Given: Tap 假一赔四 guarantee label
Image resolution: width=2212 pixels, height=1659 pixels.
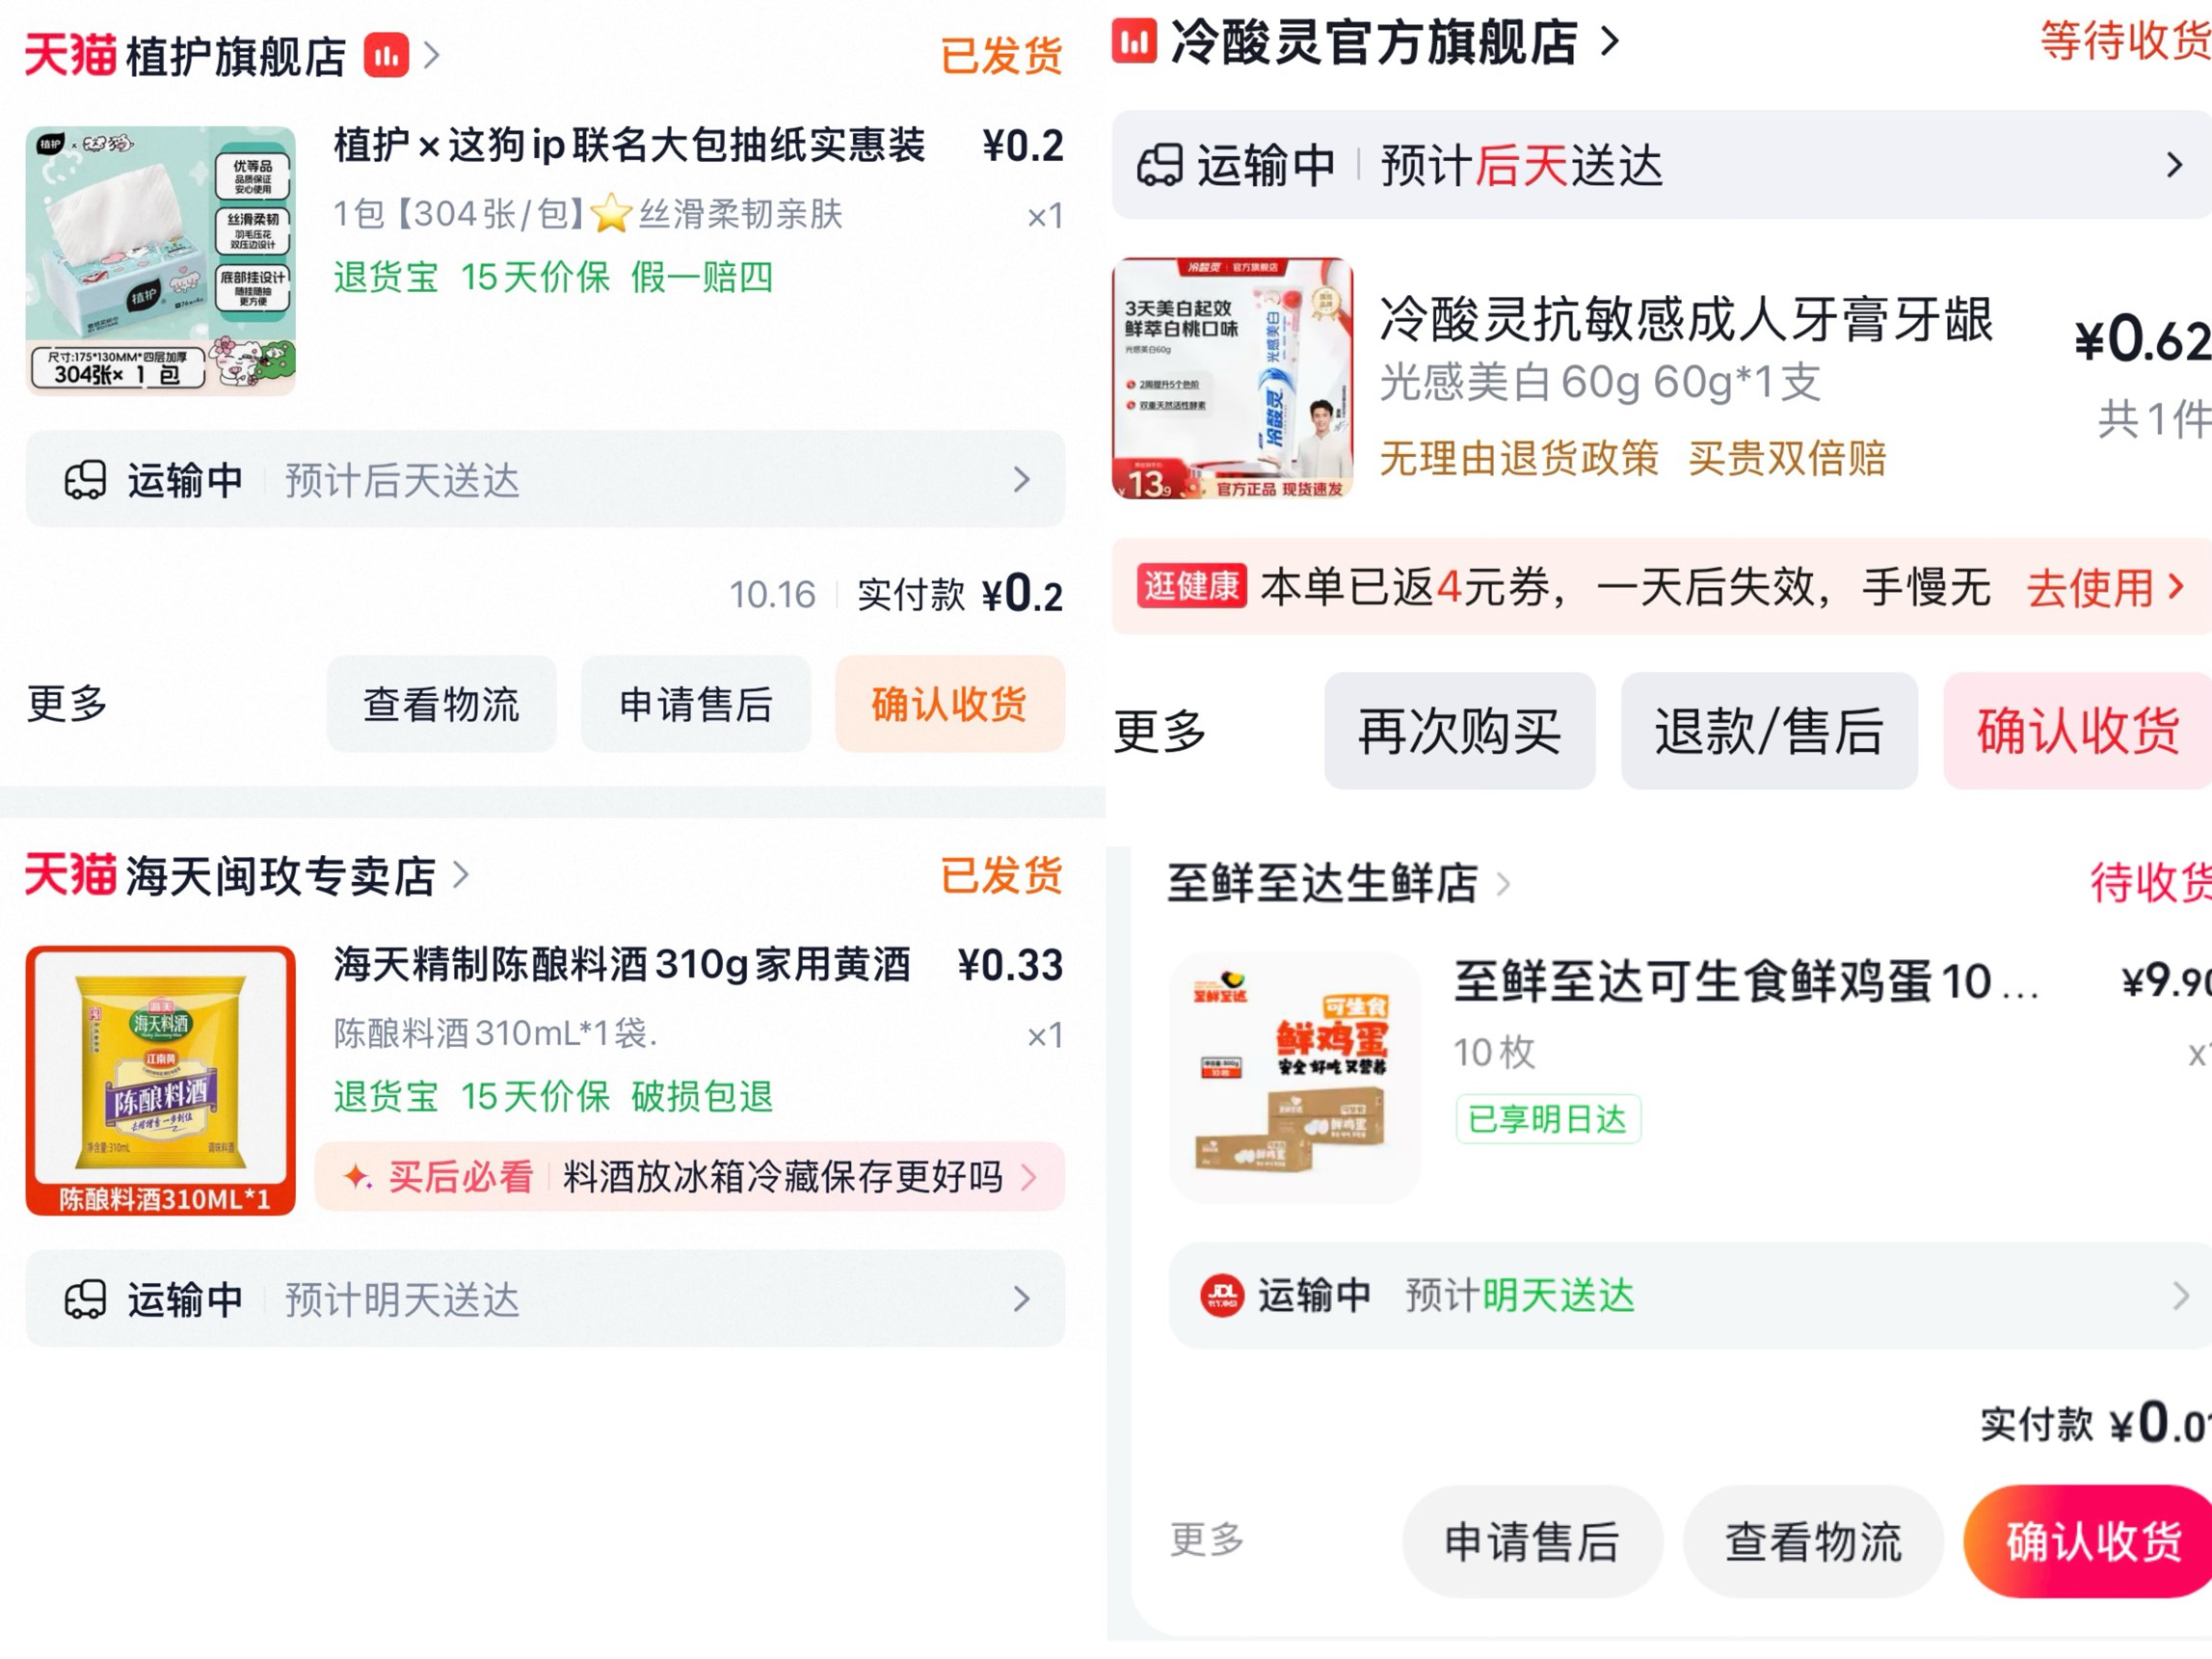Looking at the screenshot, I should (x=702, y=277).
